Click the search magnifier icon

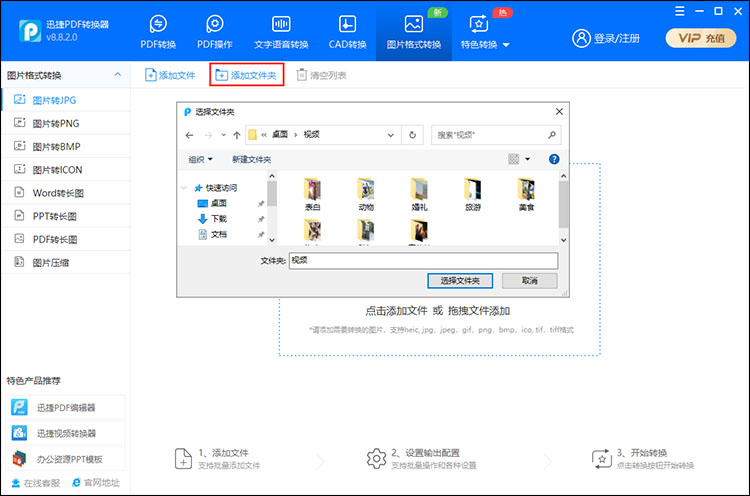click(552, 135)
